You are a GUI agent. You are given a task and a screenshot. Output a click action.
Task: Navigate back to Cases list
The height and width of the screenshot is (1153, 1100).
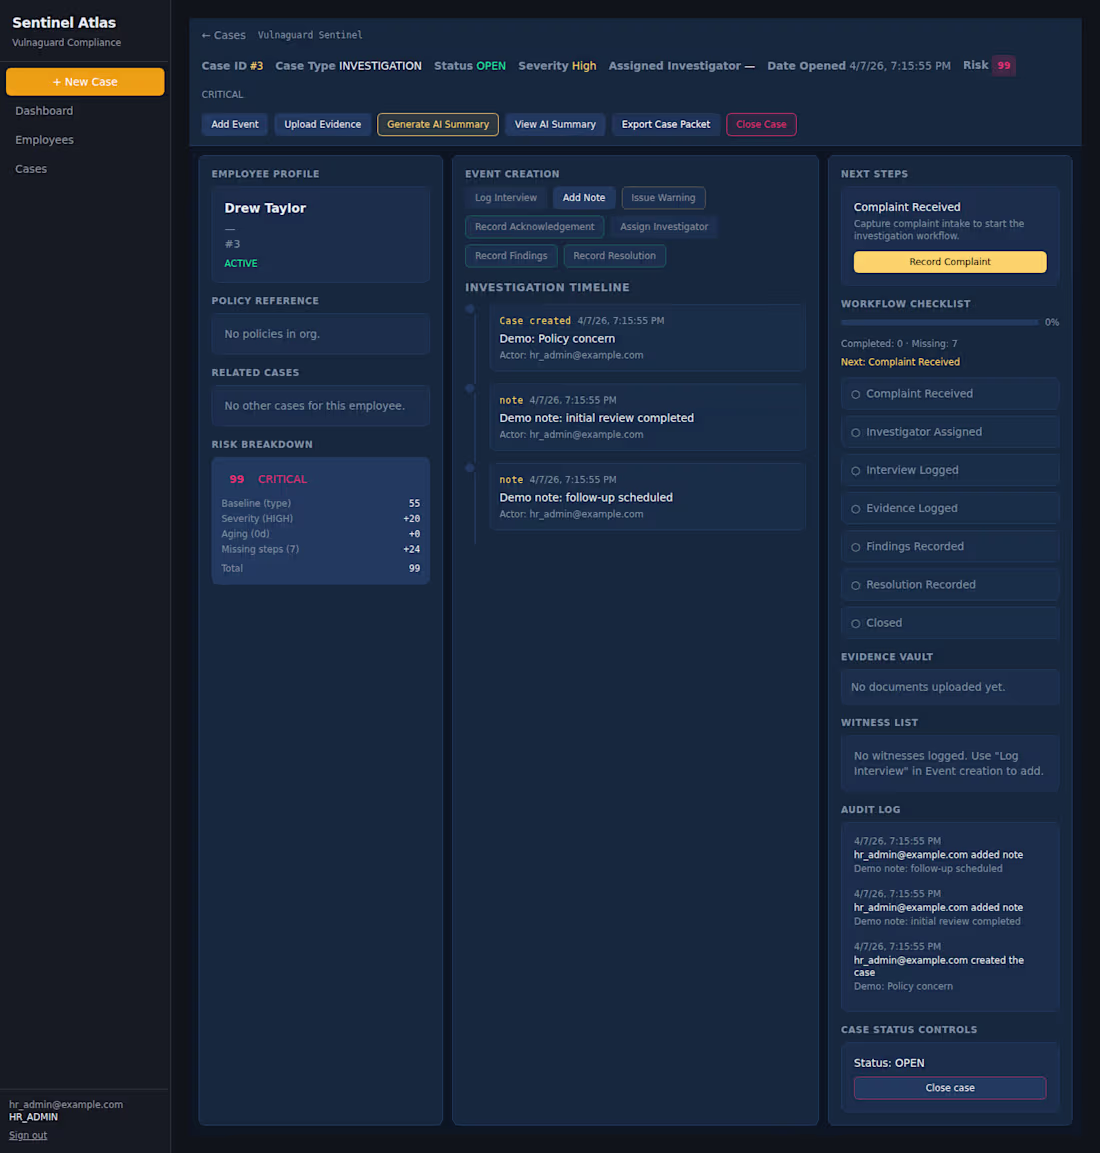click(x=223, y=34)
